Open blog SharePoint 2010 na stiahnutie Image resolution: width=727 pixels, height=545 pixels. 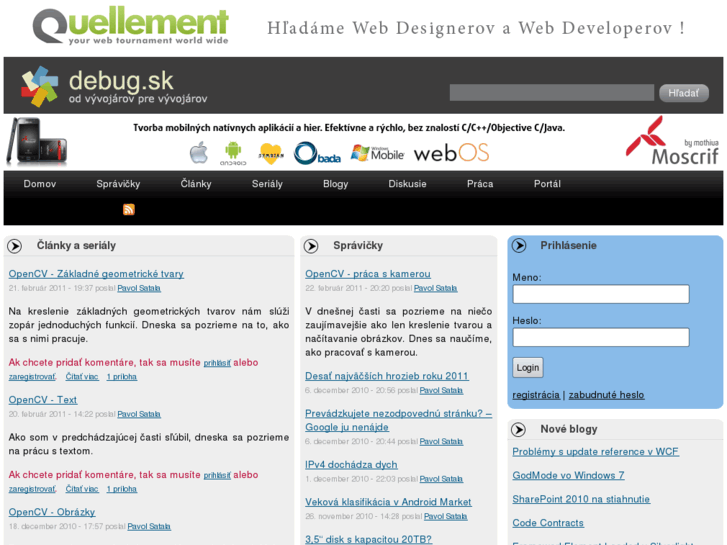[x=581, y=499]
